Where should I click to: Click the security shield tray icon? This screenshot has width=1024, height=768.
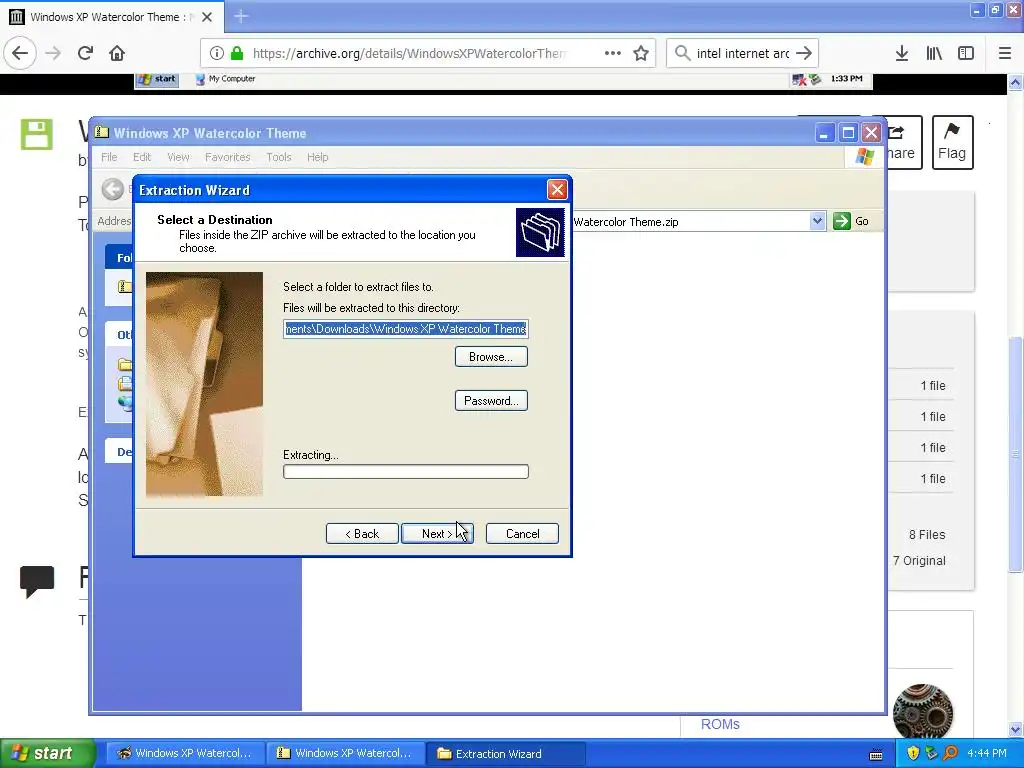[x=913, y=753]
